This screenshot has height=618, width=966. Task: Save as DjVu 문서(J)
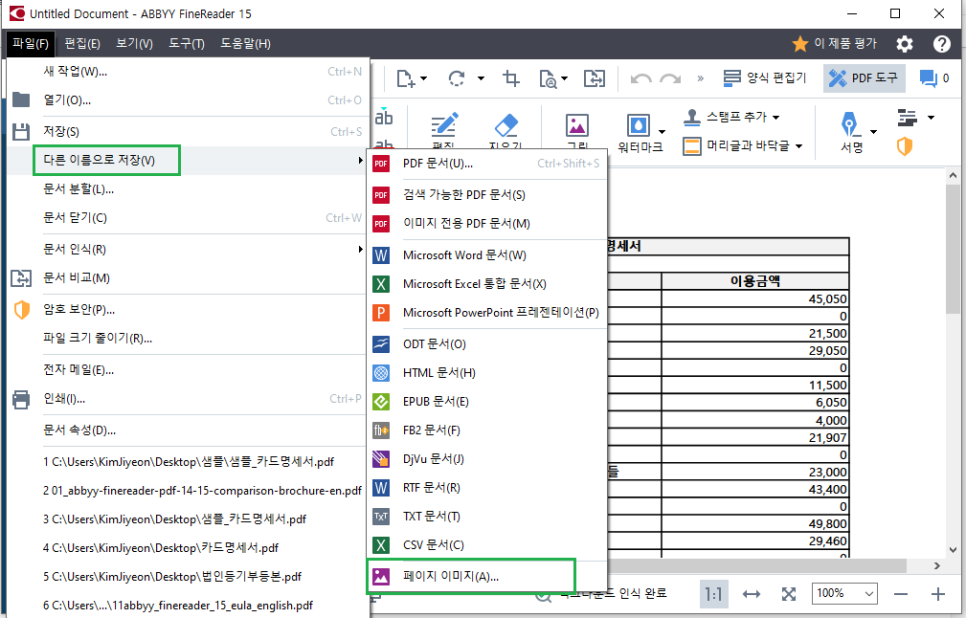pos(487,458)
